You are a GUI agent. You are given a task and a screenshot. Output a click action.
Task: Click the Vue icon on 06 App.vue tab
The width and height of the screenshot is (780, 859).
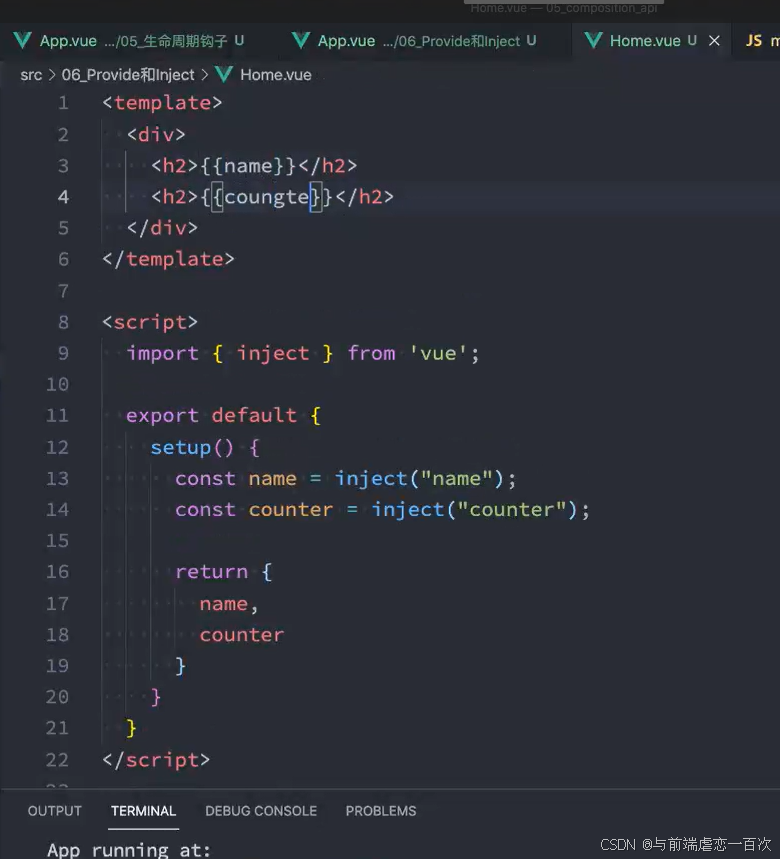pyautogui.click(x=301, y=41)
